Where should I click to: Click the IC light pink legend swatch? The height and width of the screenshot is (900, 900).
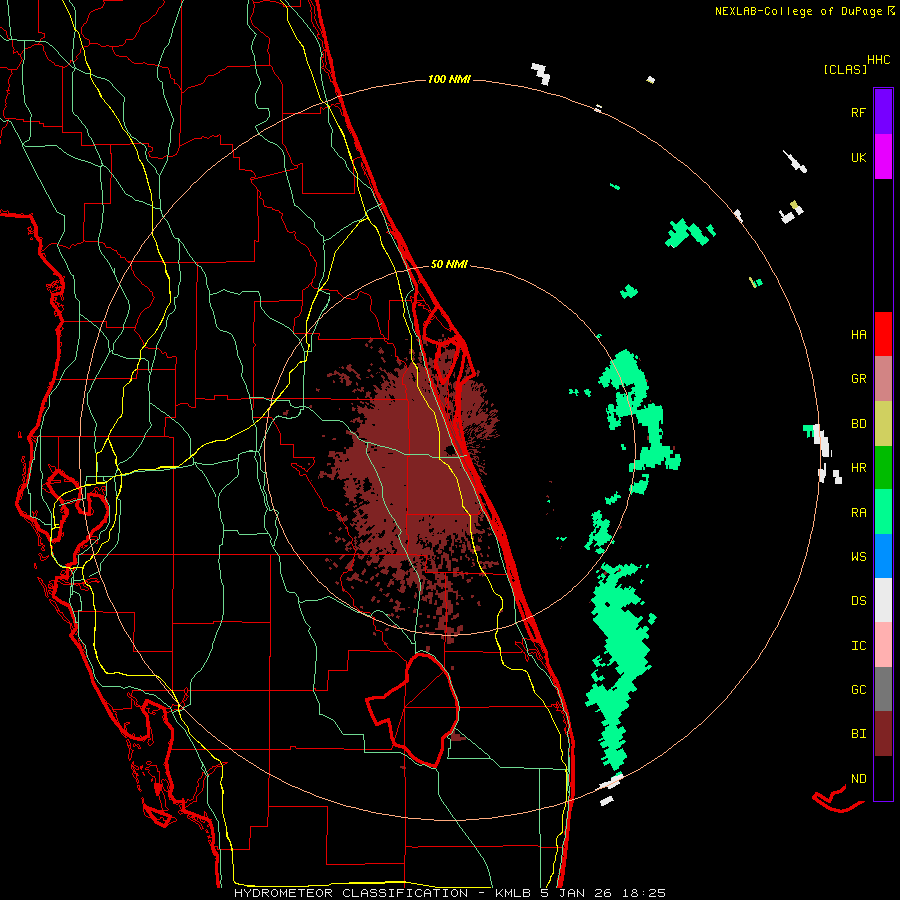tap(883, 645)
